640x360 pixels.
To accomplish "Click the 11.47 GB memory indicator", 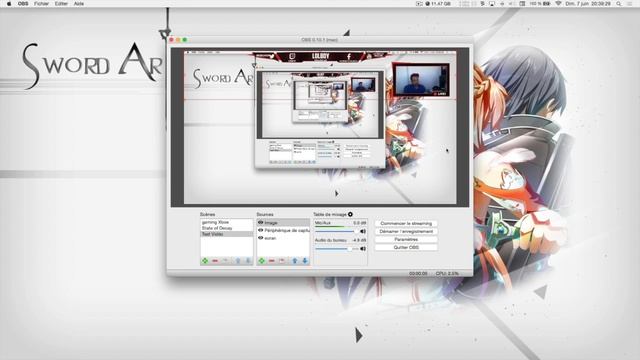I will 438,3.
